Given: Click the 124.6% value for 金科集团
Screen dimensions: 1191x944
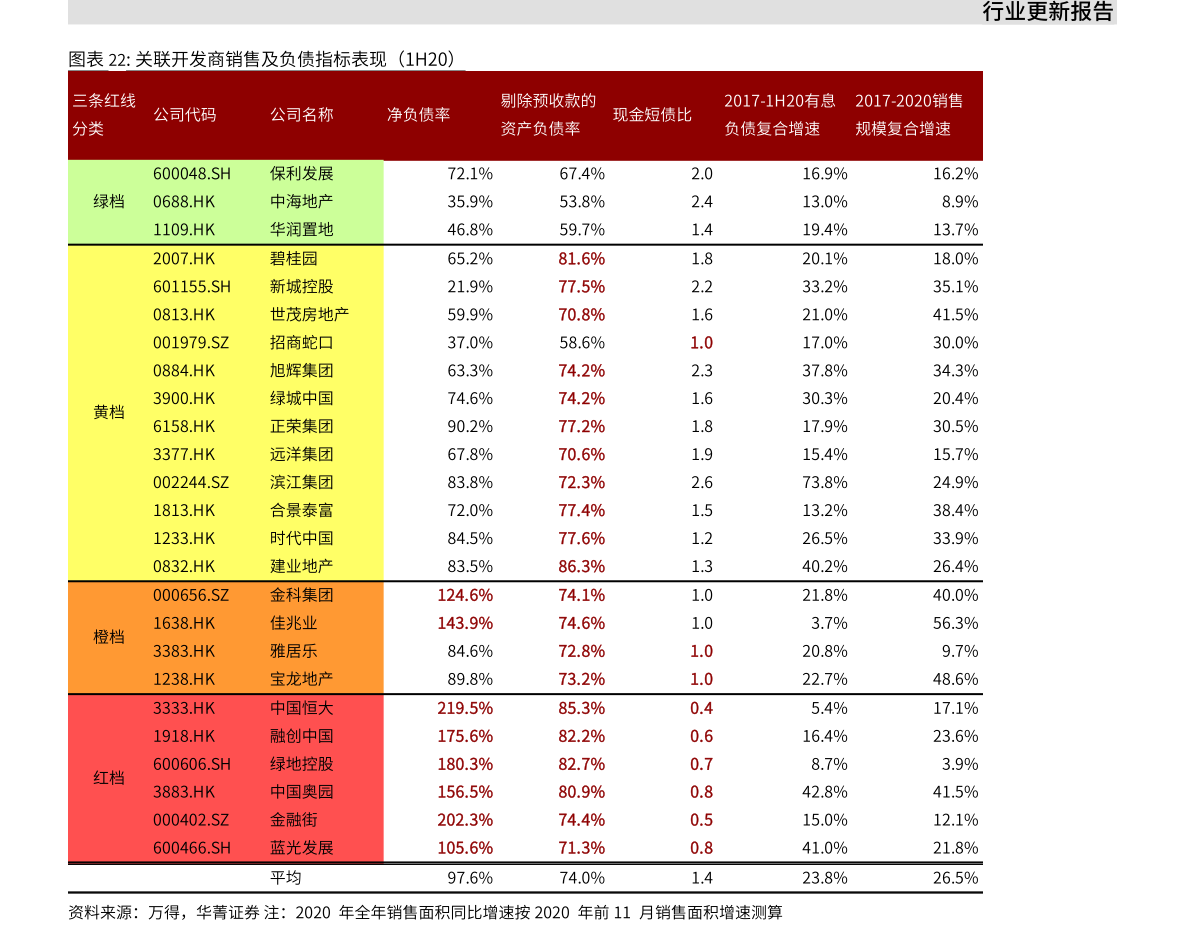Looking at the screenshot, I should tap(465, 595).
